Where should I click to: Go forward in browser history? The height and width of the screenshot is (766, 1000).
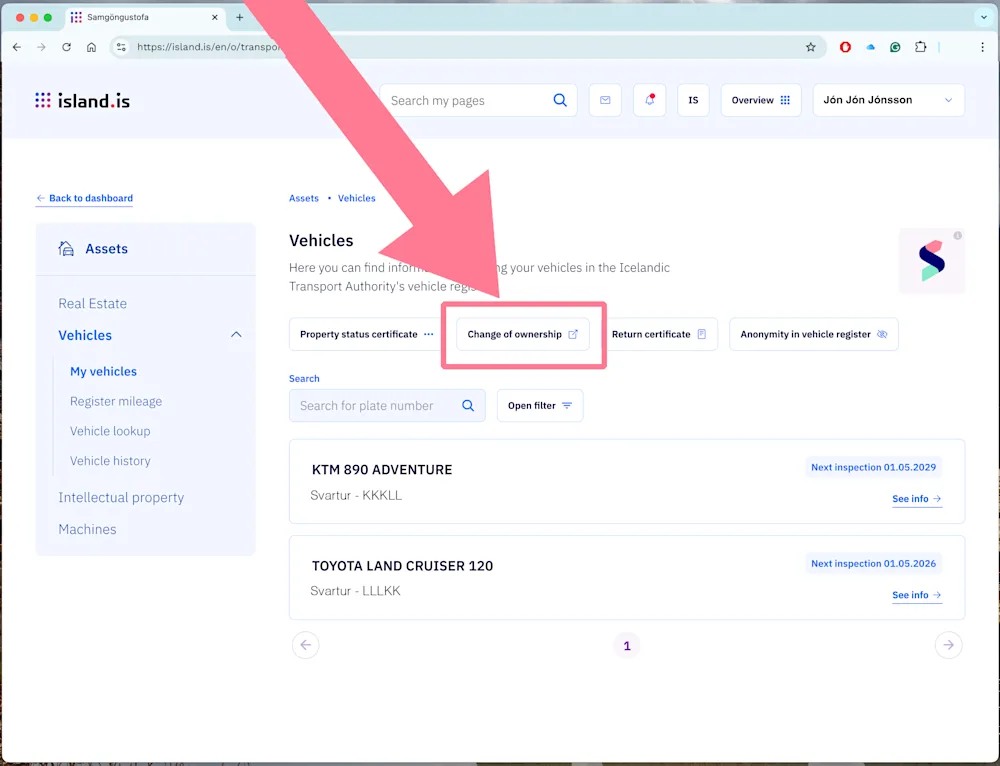[41, 47]
